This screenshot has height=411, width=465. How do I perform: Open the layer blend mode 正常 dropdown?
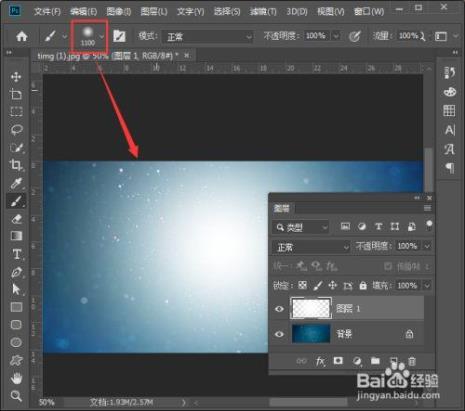tap(311, 247)
